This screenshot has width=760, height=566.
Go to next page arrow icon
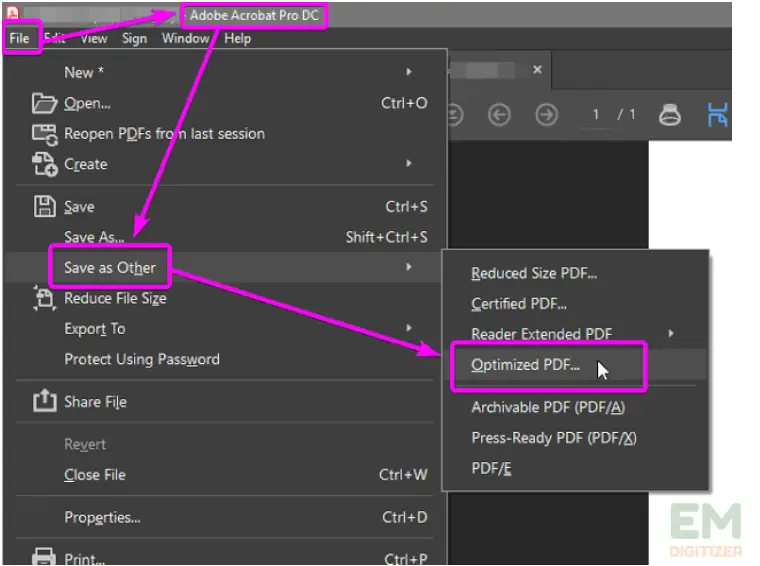click(x=546, y=115)
